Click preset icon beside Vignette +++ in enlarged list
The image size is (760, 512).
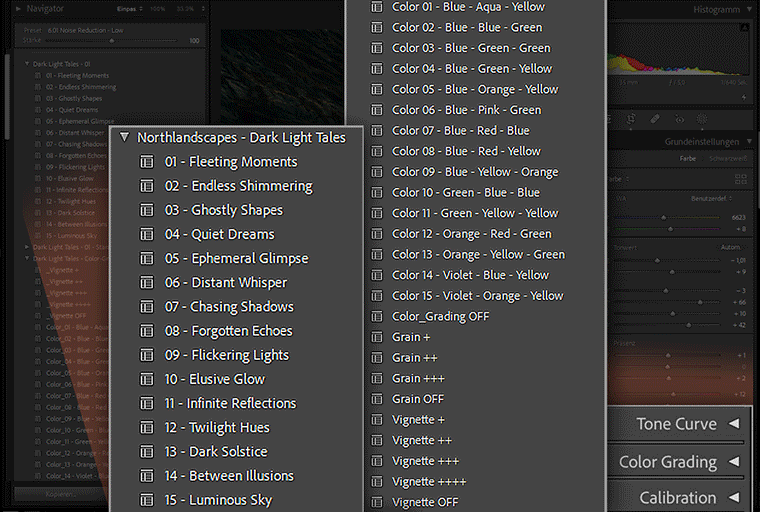pyautogui.click(x=377, y=461)
